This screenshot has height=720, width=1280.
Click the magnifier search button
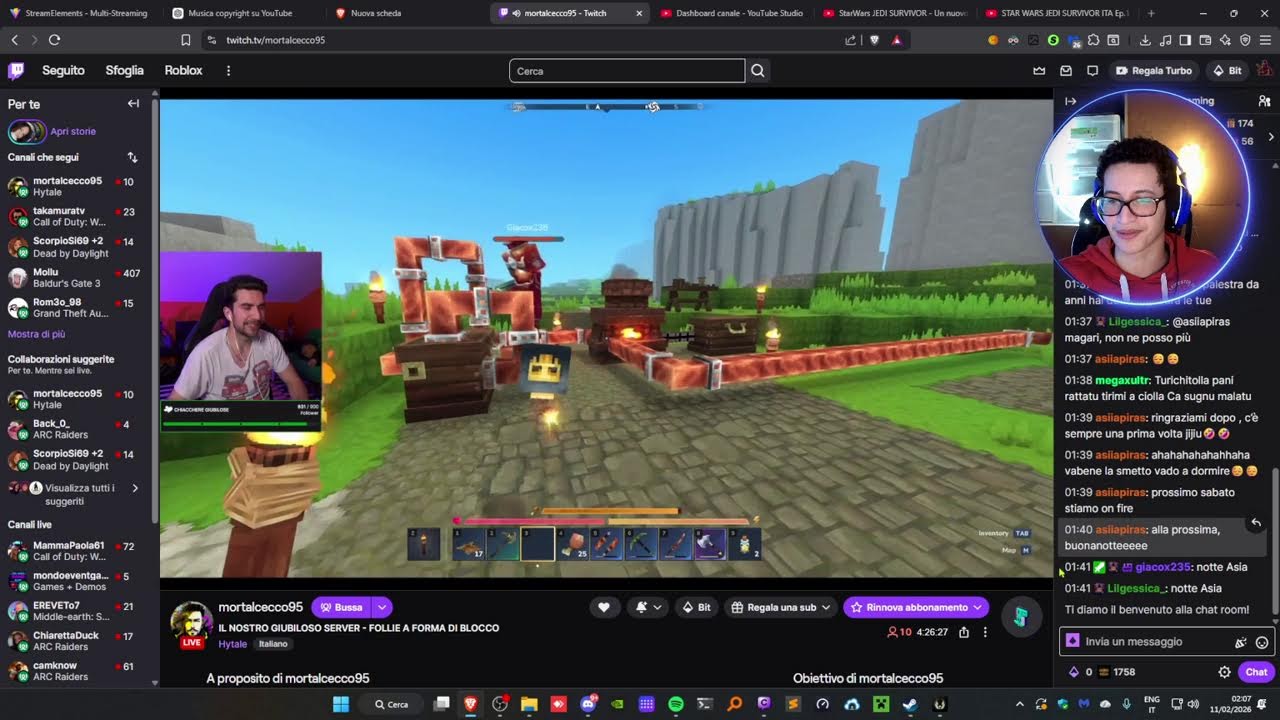pyautogui.click(x=758, y=71)
